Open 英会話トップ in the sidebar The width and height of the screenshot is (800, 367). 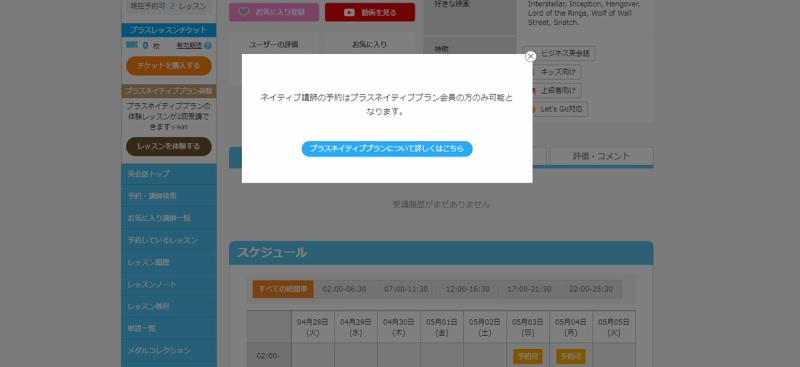coord(169,174)
